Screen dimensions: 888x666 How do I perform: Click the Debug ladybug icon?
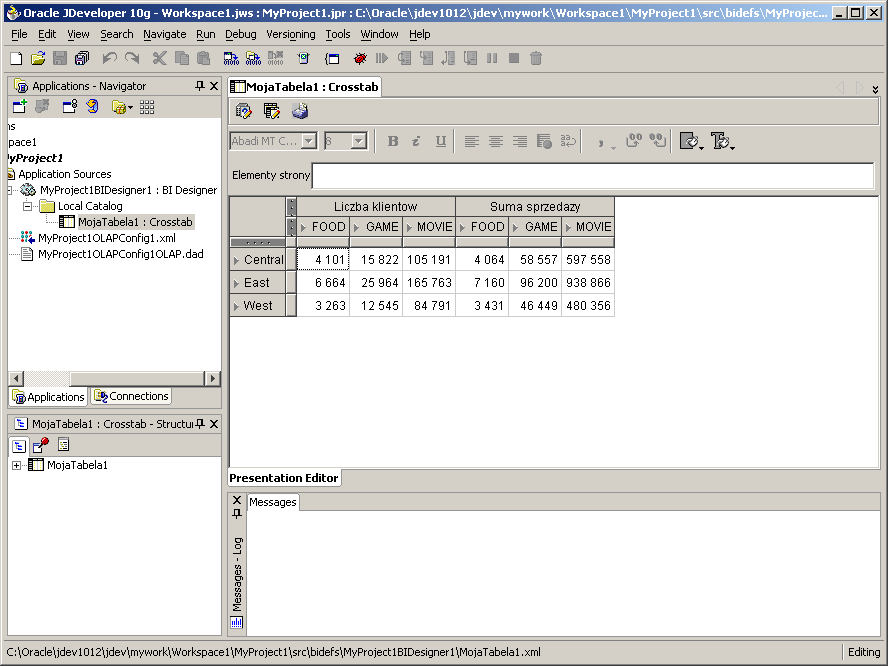point(360,58)
